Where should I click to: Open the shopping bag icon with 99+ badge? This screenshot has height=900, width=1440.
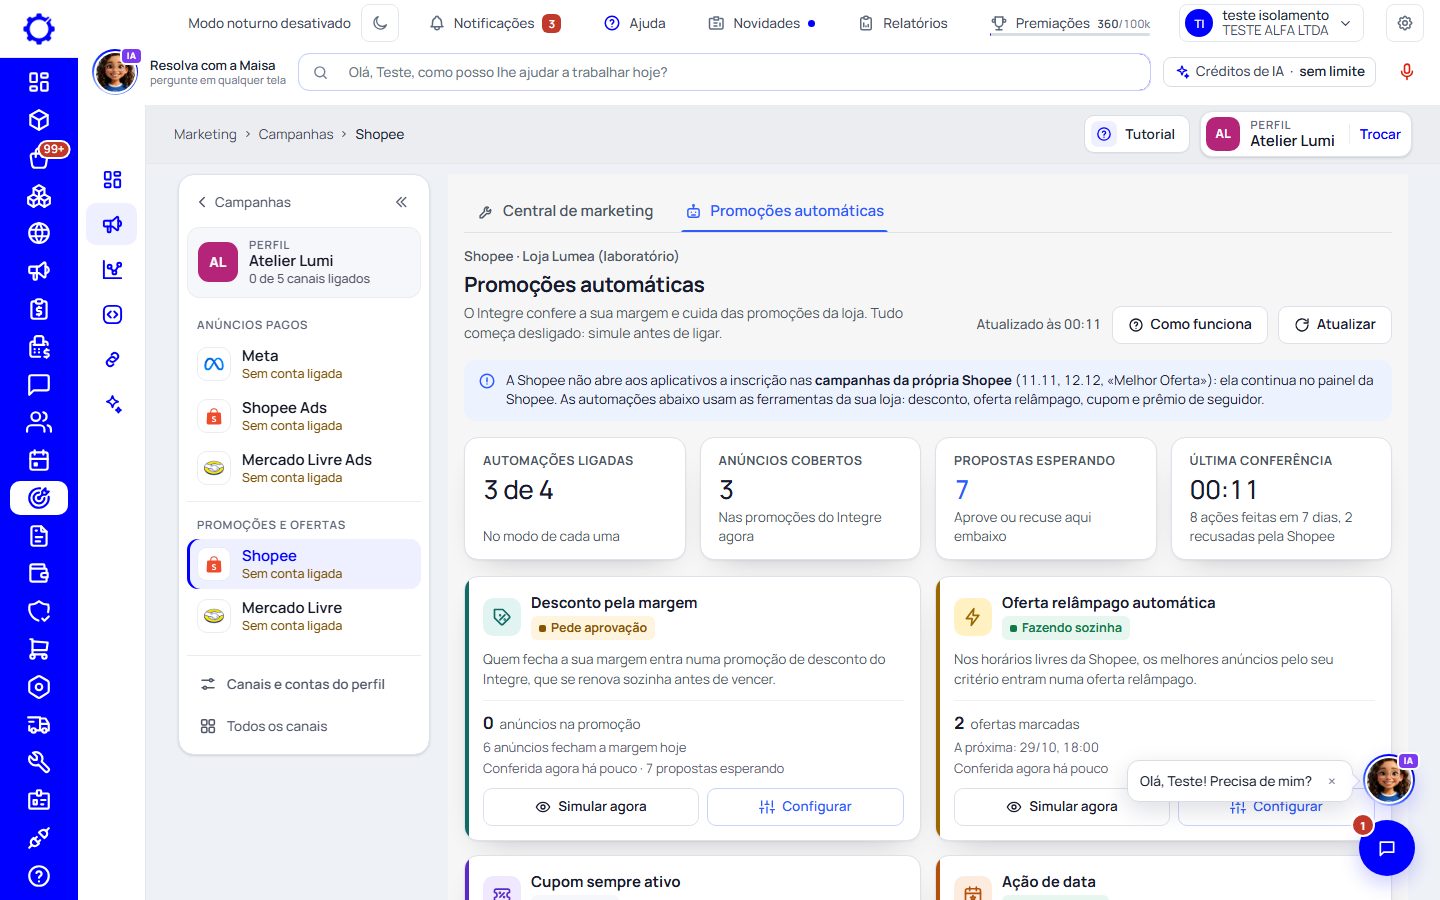(39, 158)
